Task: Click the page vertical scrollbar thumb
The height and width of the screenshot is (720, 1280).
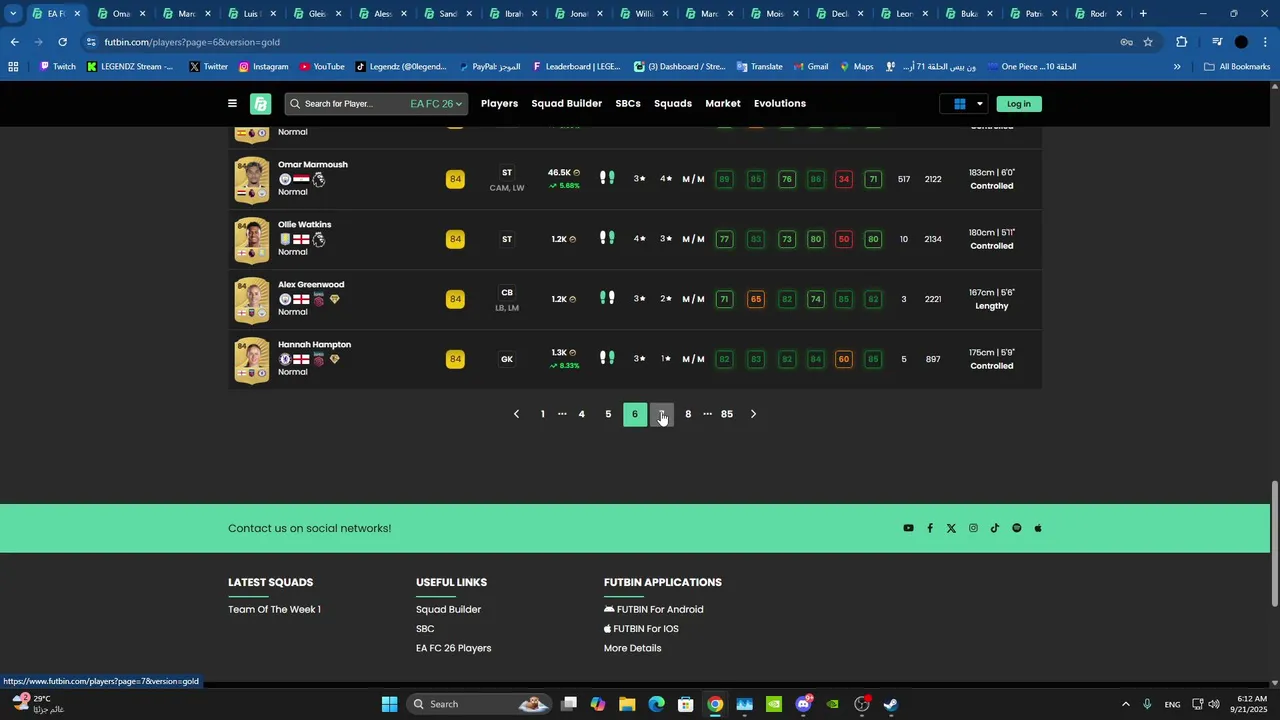Action: point(1274,543)
